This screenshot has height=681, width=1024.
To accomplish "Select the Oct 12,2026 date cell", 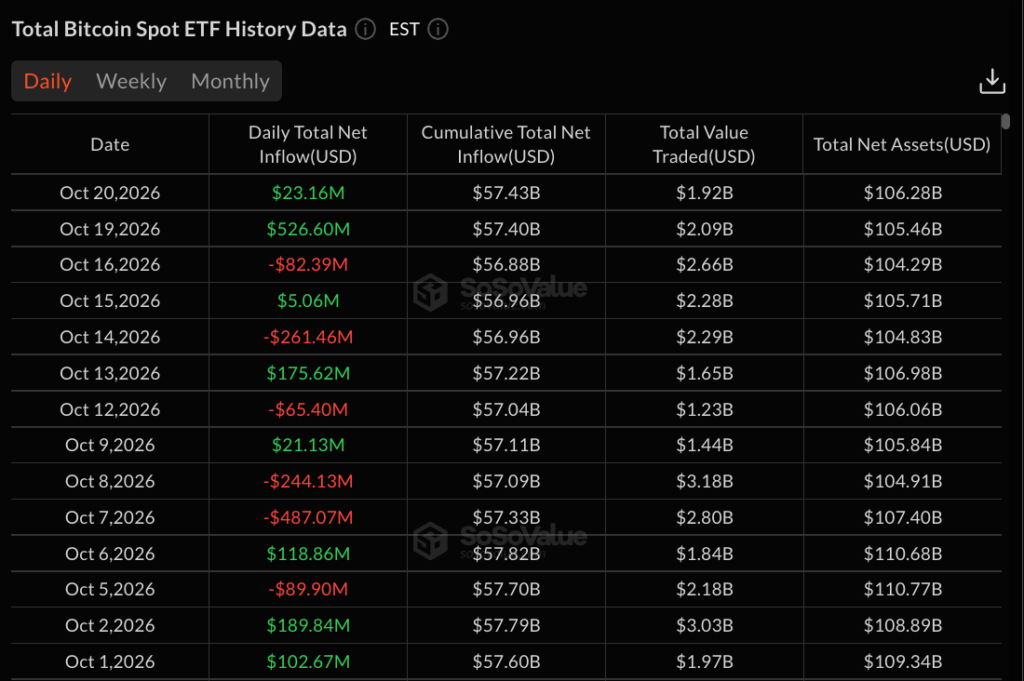I will pyautogui.click(x=110, y=409).
